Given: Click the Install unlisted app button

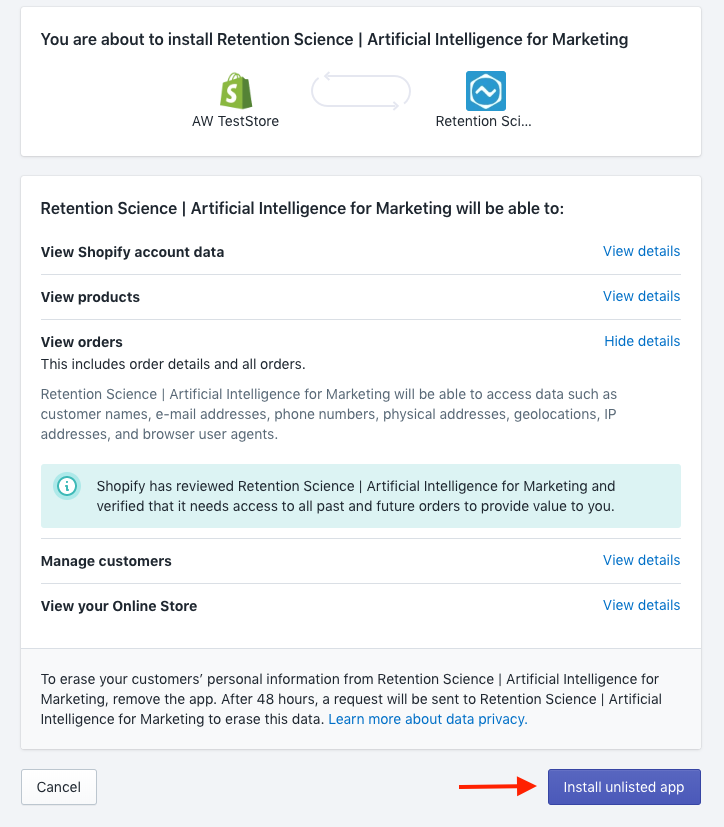Looking at the screenshot, I should tap(624, 787).
